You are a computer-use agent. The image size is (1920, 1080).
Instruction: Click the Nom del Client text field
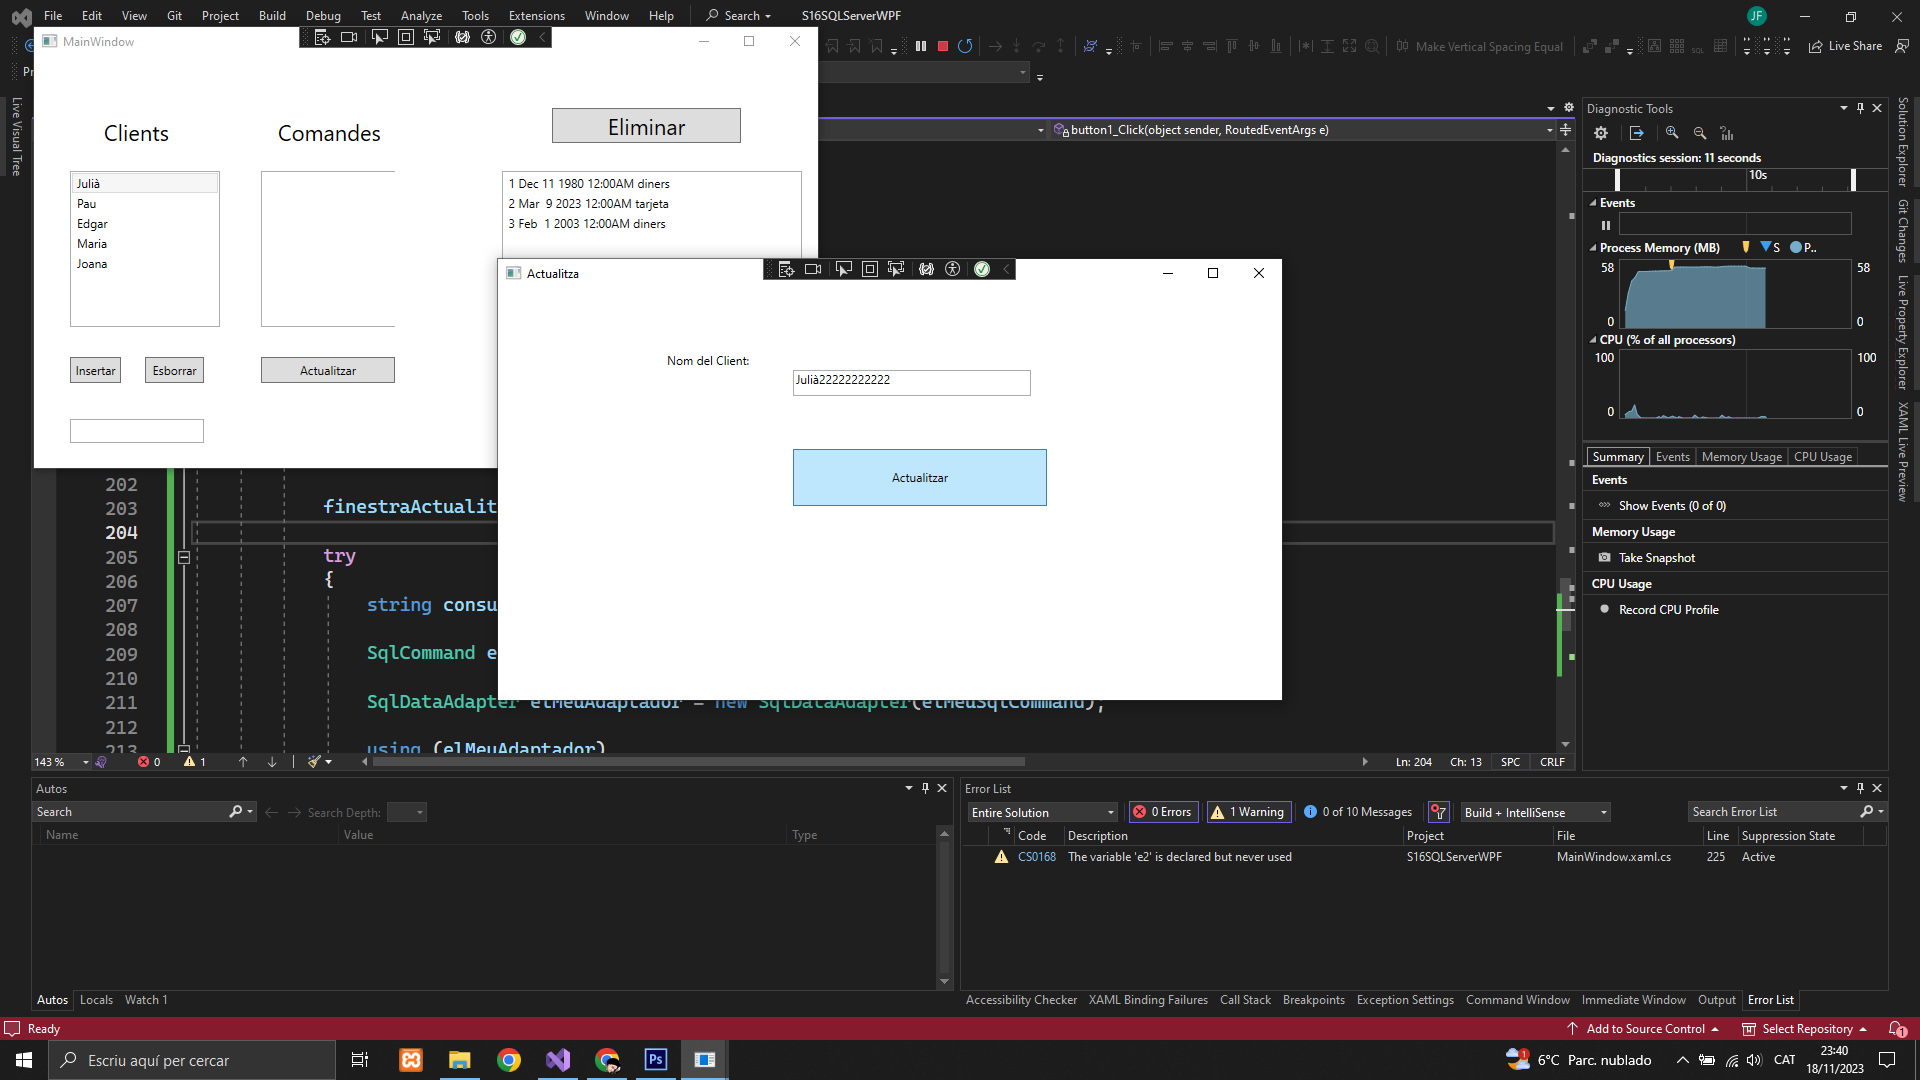911,382
